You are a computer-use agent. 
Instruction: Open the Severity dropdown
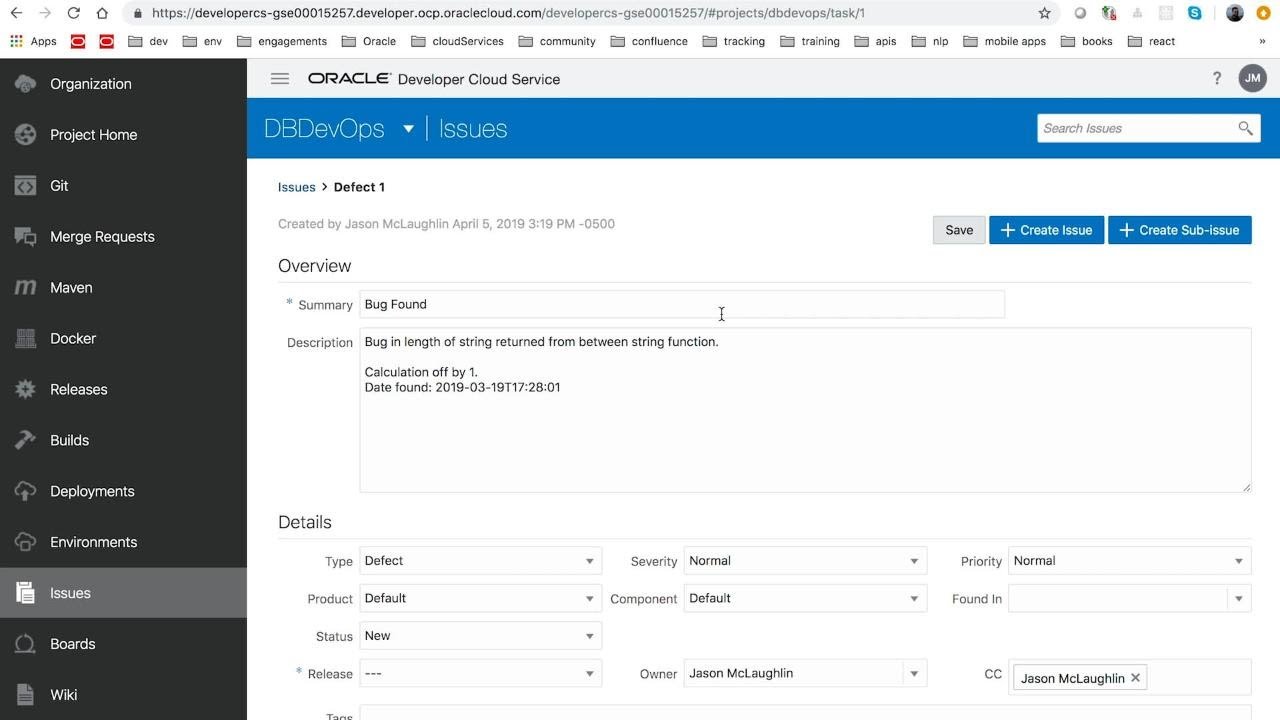[805, 561]
